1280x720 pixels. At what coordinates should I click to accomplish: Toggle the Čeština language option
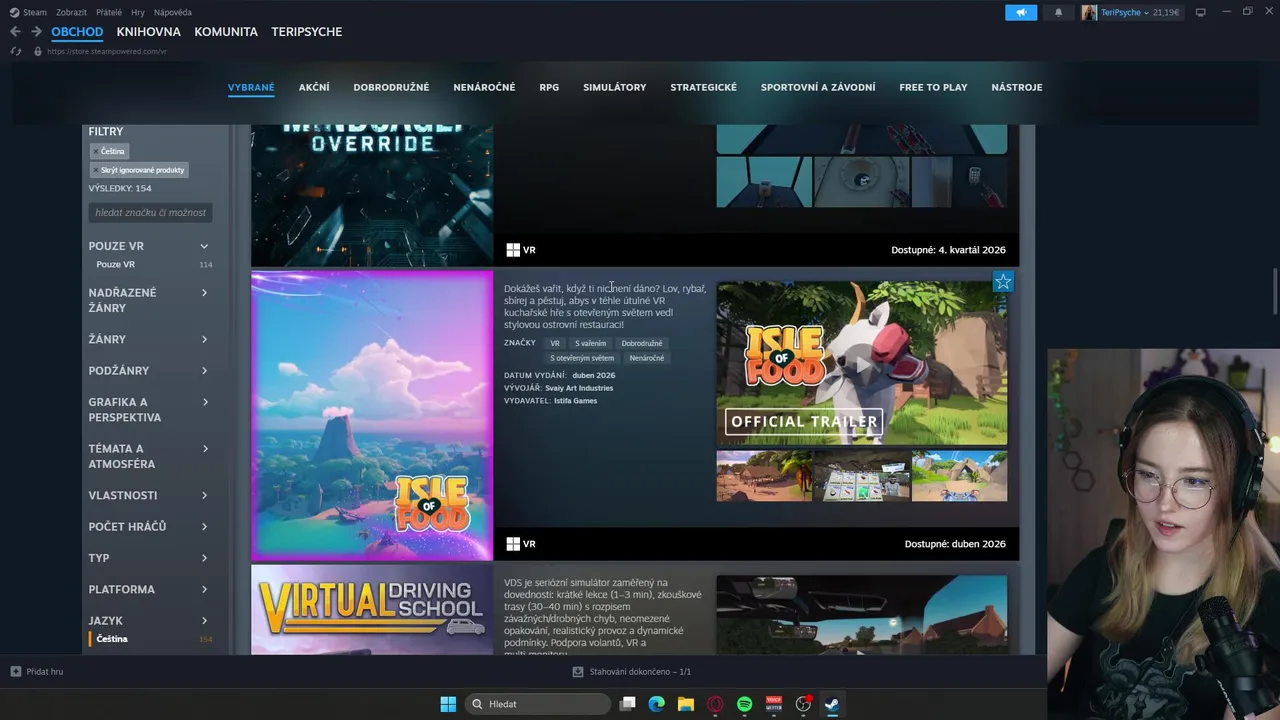pos(150,639)
